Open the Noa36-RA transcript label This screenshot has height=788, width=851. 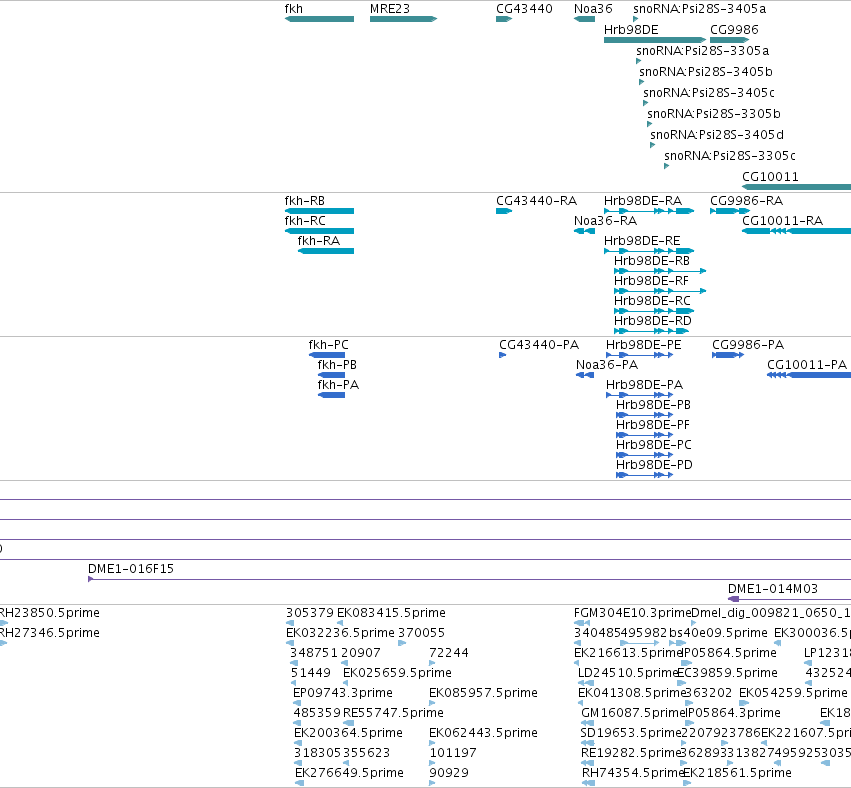[x=605, y=221]
